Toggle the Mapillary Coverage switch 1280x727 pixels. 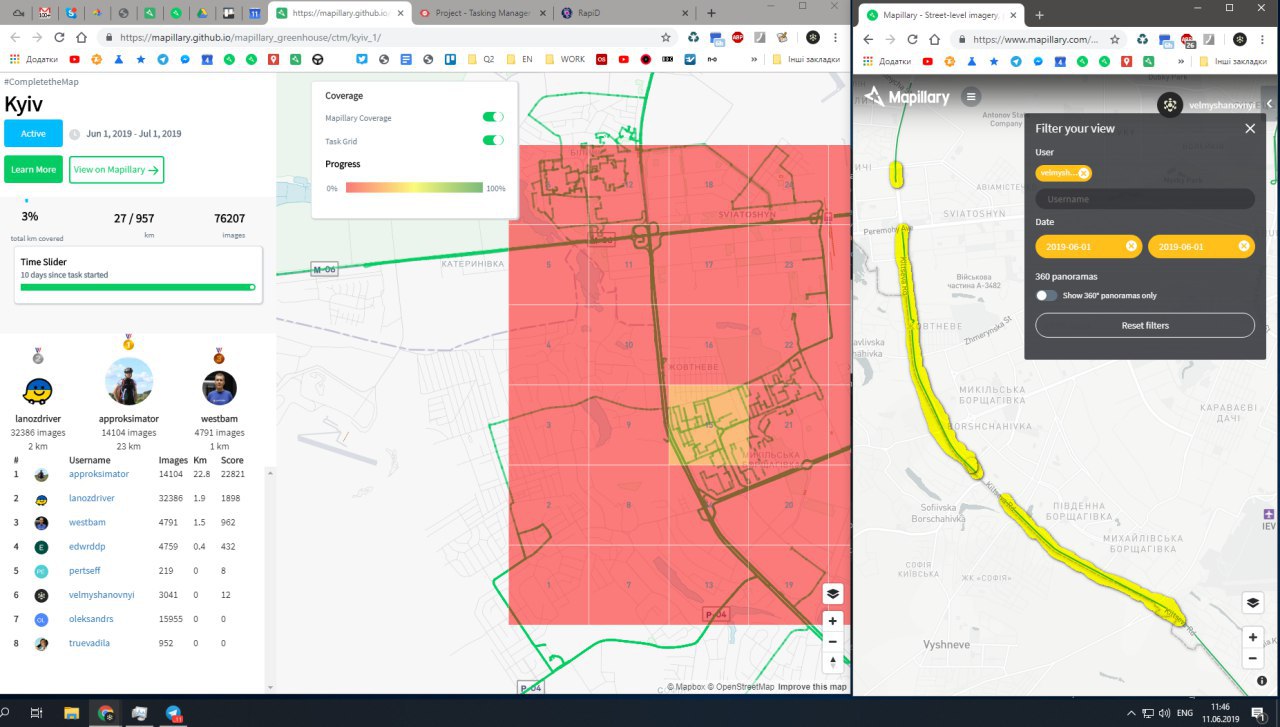click(493, 117)
